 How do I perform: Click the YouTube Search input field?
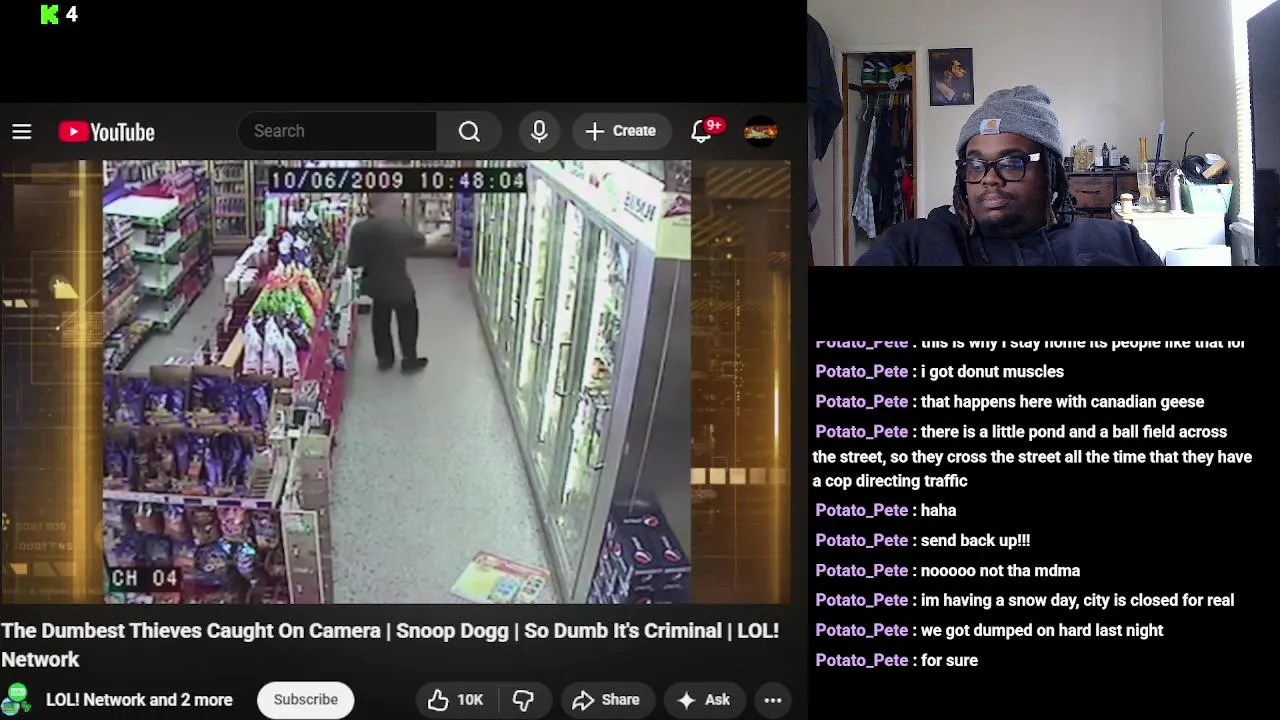[x=337, y=131]
